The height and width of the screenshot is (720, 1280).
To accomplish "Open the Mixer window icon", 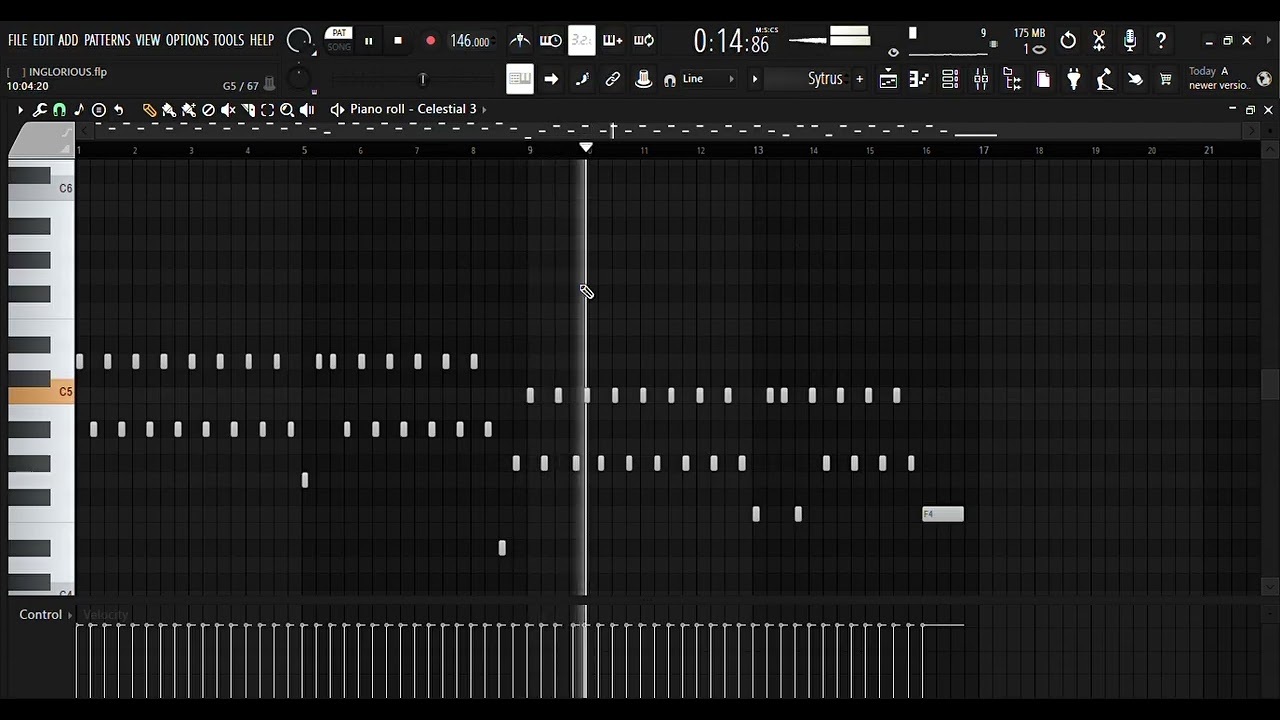I will click(981, 80).
